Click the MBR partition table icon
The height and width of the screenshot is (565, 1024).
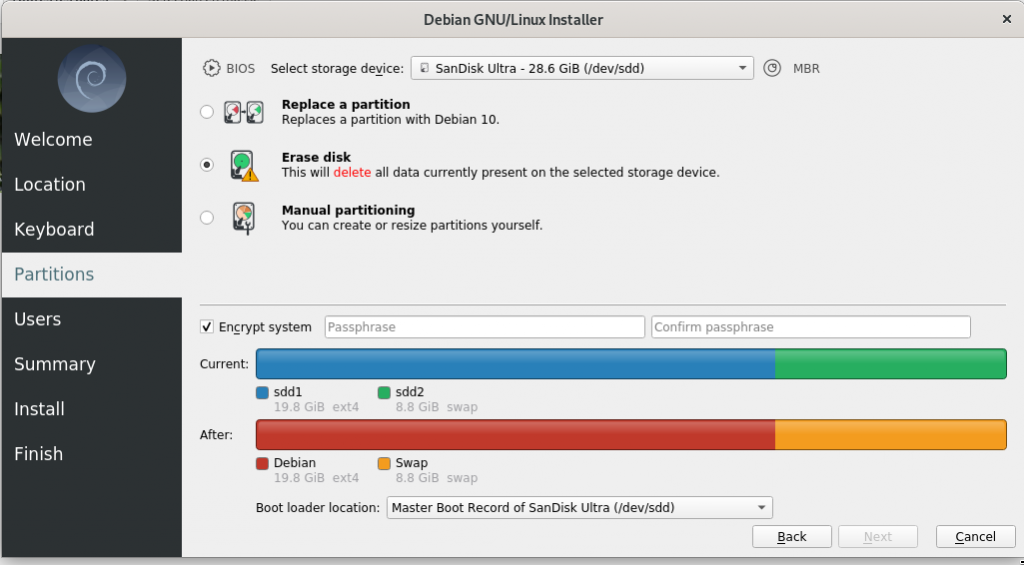point(772,68)
